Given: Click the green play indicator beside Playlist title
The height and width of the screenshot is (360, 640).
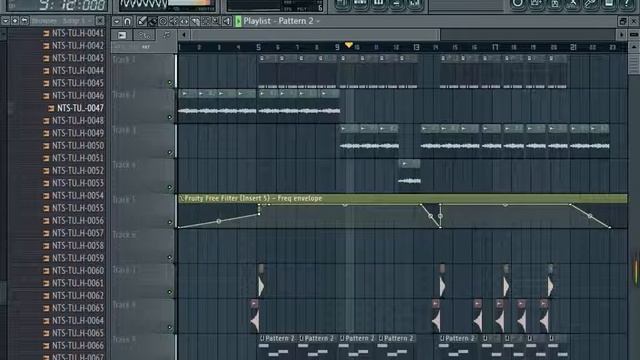Looking at the screenshot, I should click(238, 21).
